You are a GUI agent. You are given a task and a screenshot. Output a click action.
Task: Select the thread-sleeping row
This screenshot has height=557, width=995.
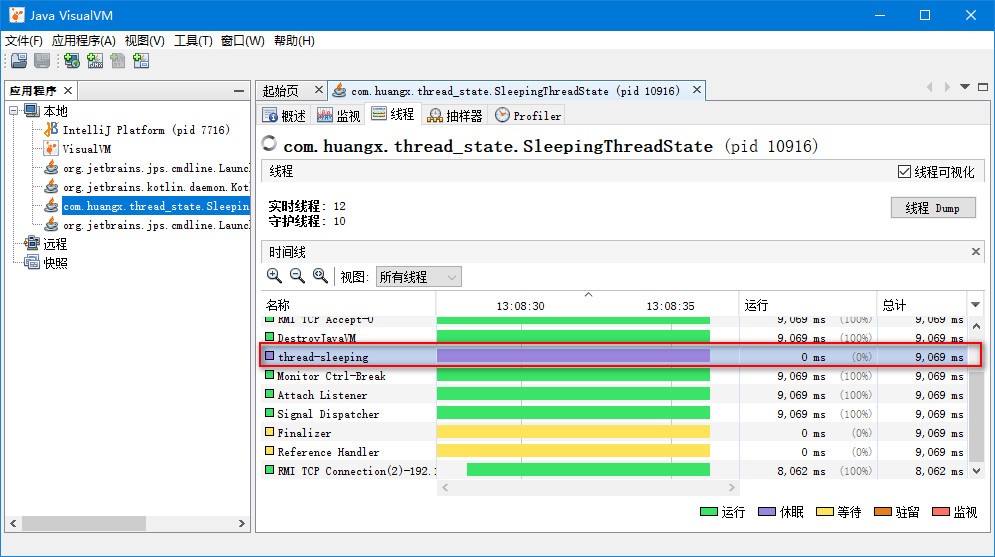pos(614,357)
